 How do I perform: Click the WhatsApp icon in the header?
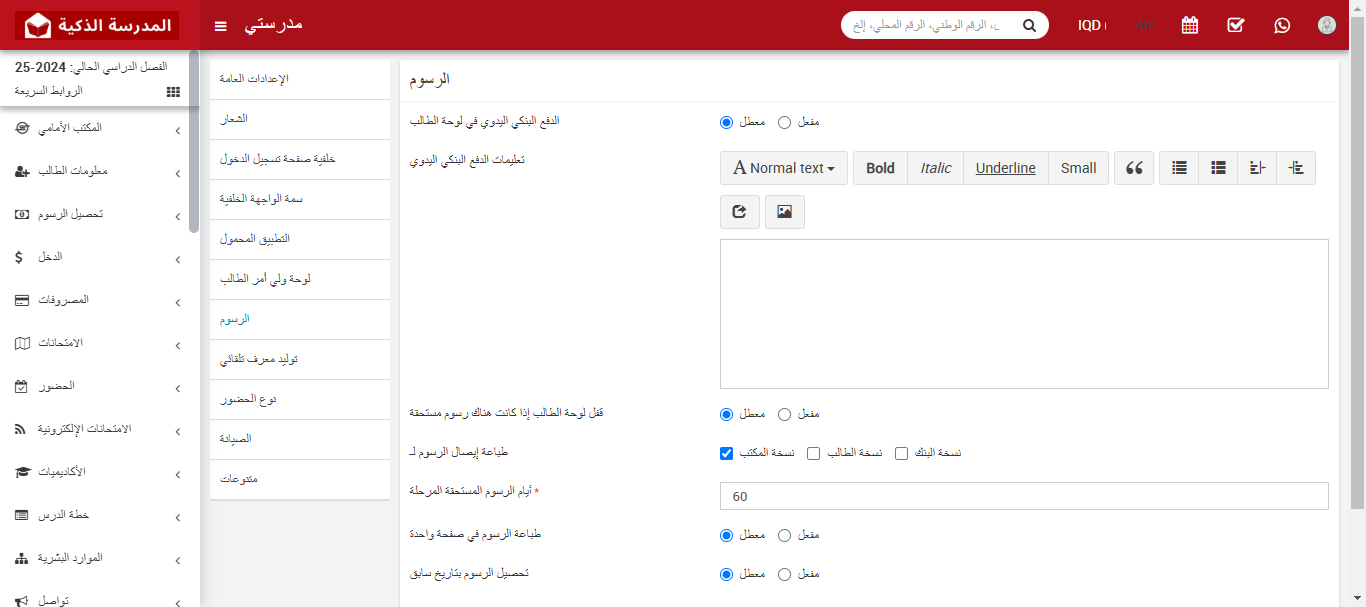click(x=1282, y=25)
